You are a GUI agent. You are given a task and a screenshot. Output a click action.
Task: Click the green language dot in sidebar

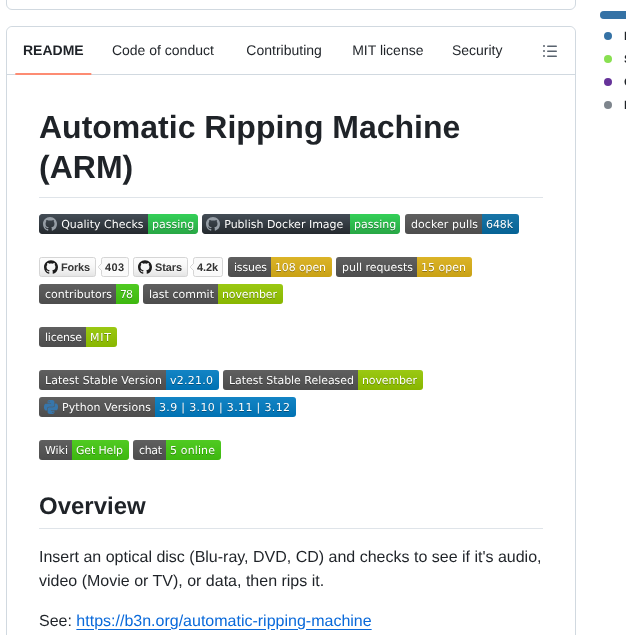coord(608,59)
